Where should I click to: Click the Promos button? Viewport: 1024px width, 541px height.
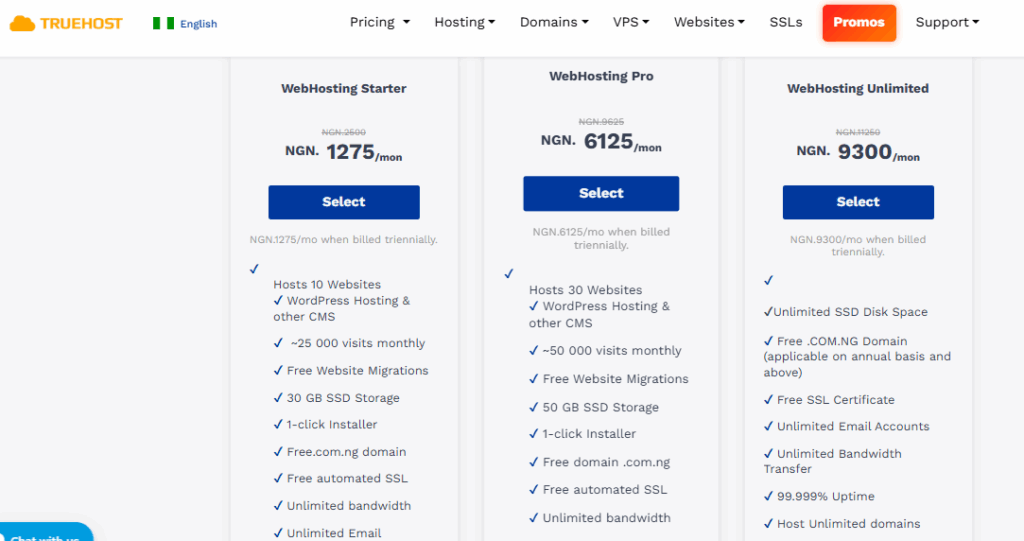tap(859, 23)
